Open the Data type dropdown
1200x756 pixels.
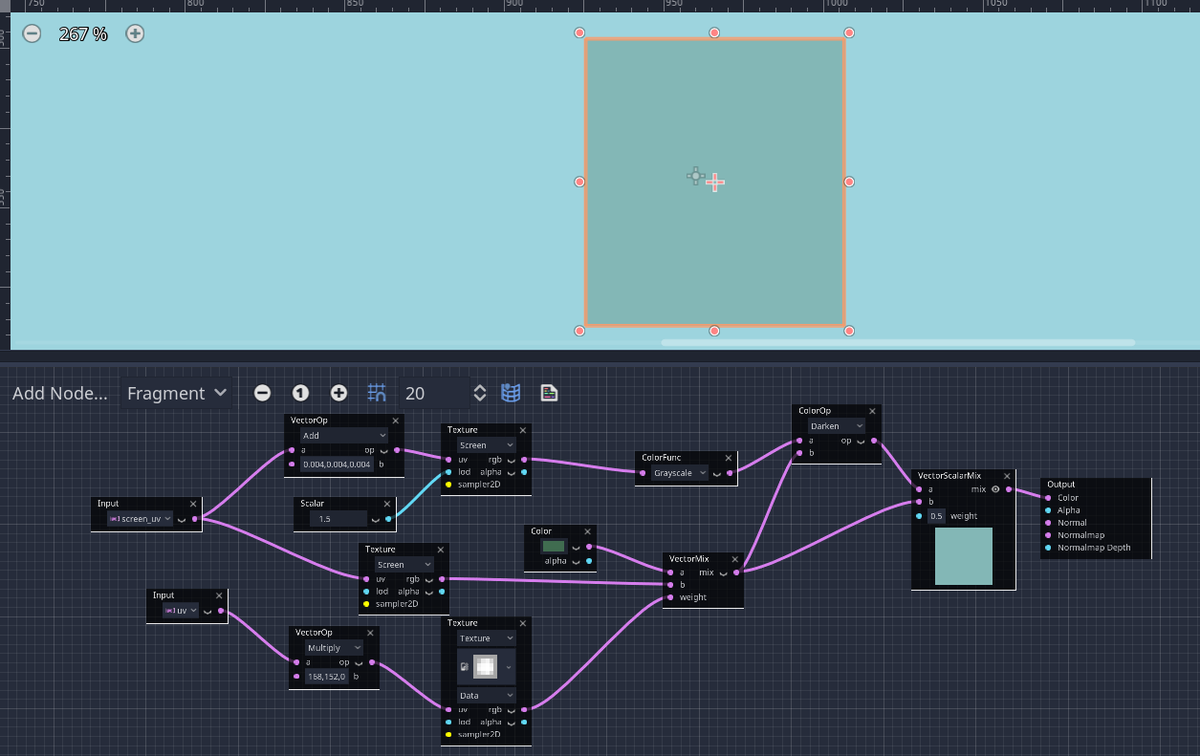point(486,694)
